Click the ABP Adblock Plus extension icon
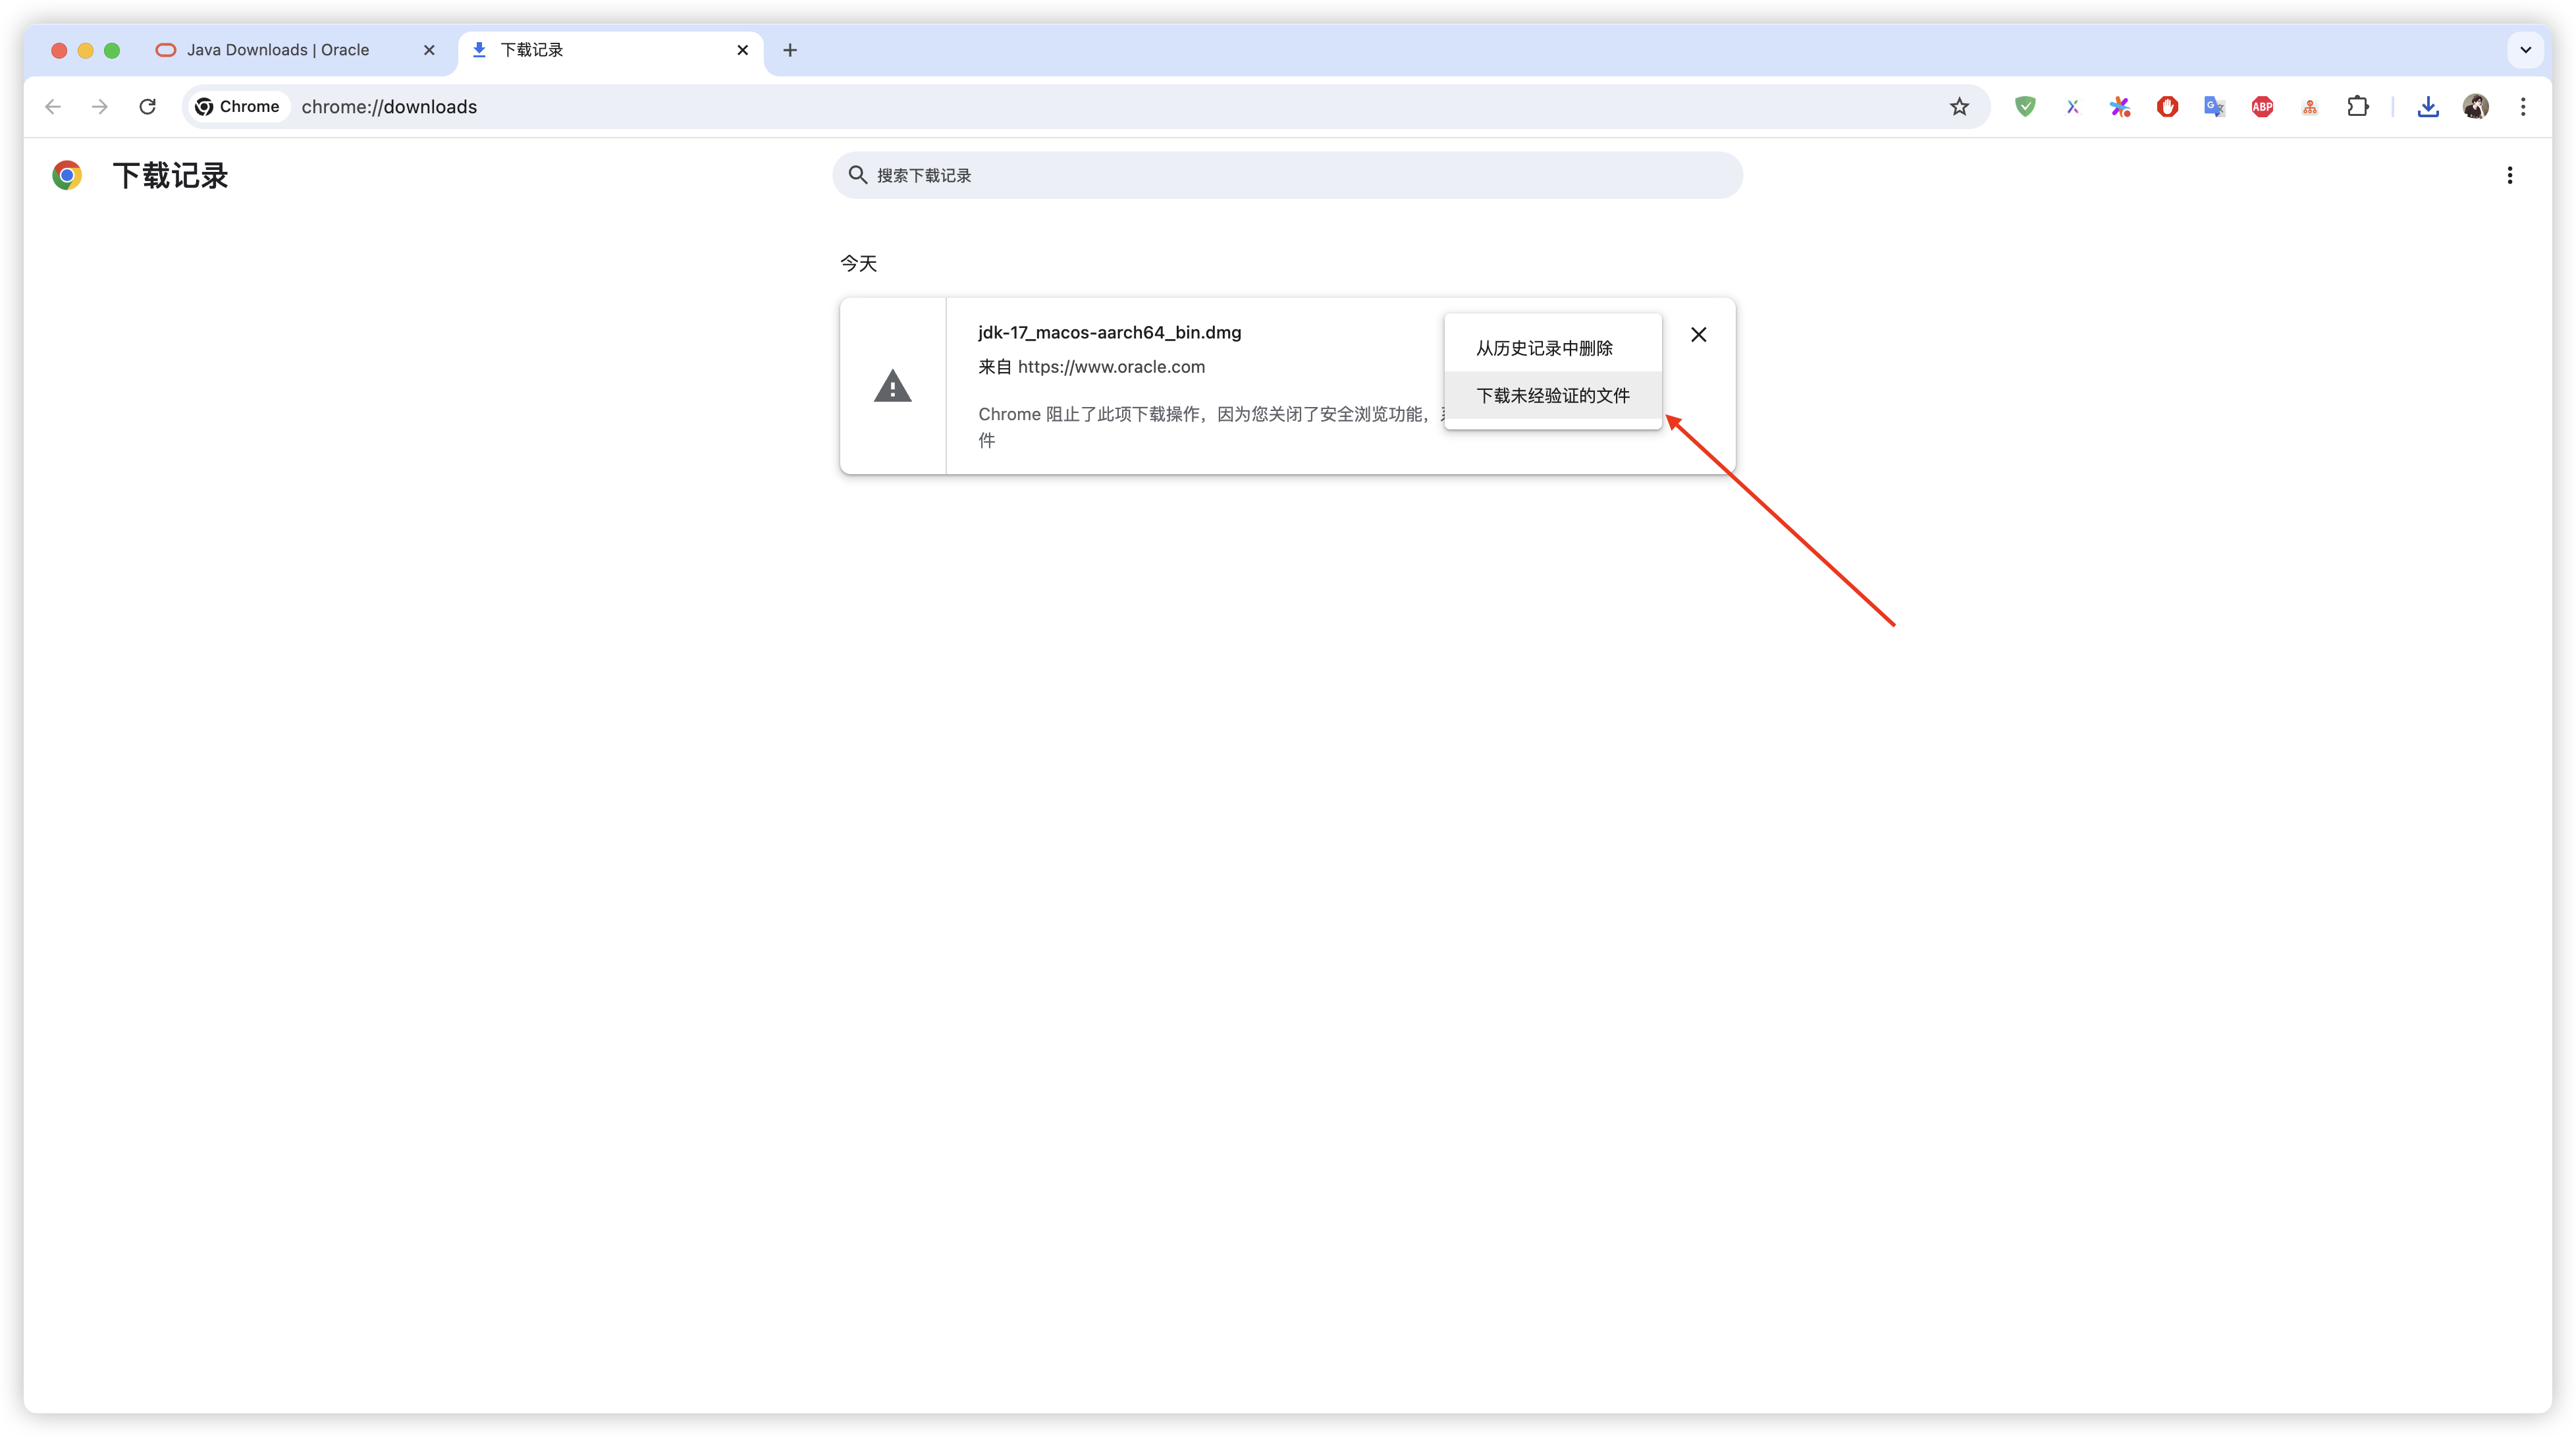This screenshot has width=2576, height=1437. (x=2262, y=107)
